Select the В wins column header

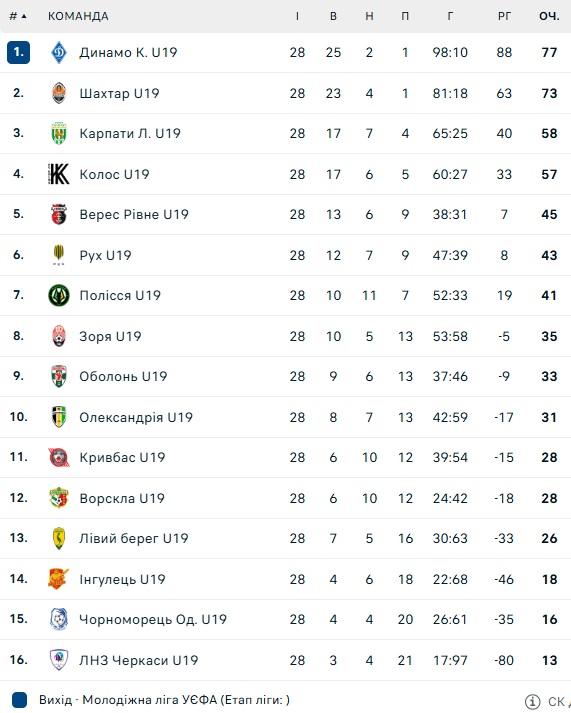pos(333,16)
